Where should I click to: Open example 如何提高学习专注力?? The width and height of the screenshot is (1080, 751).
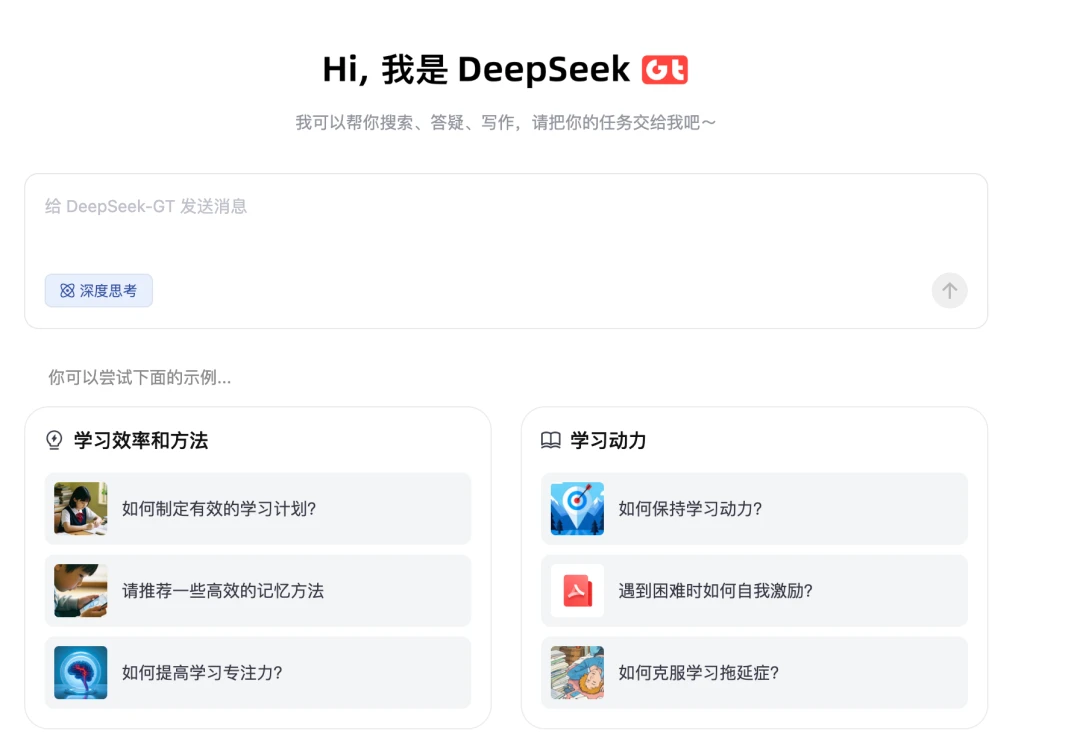(x=258, y=672)
